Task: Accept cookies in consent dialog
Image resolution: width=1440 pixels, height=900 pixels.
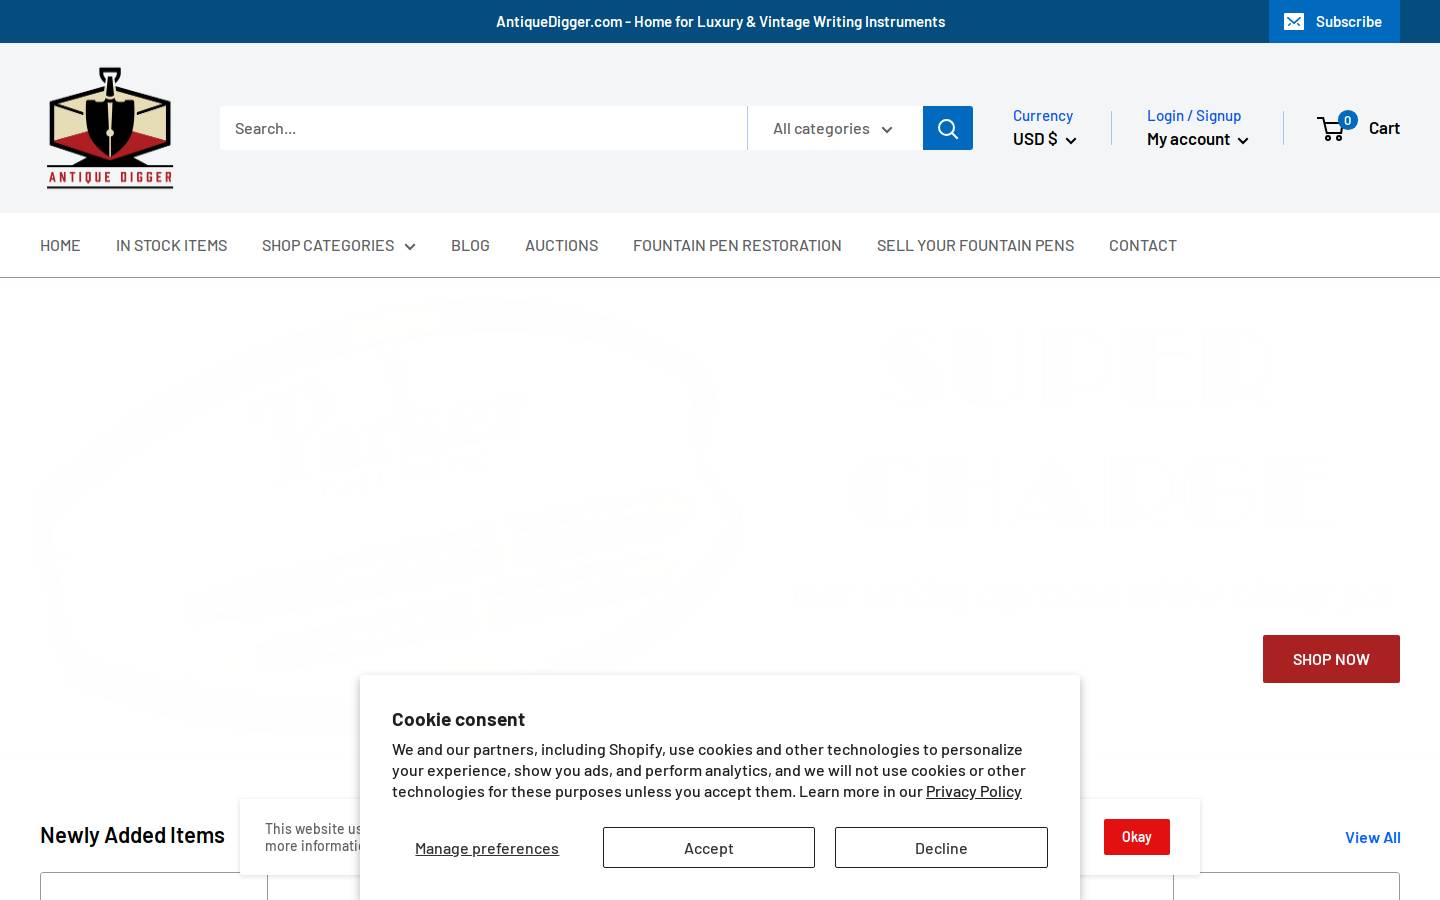Action: tap(709, 847)
